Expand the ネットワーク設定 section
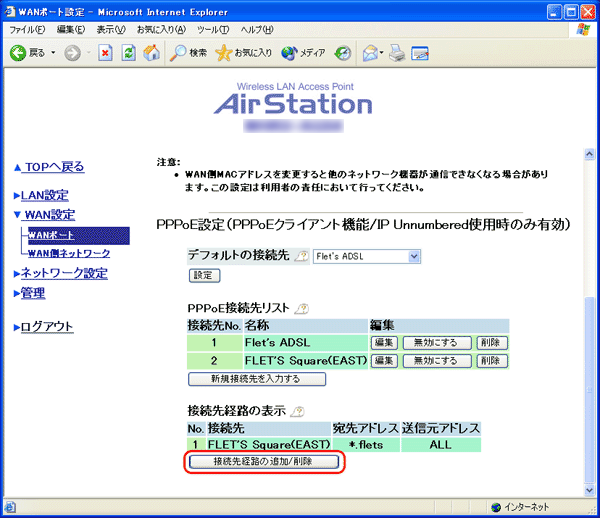This screenshot has width=600, height=518. (x=17, y=274)
